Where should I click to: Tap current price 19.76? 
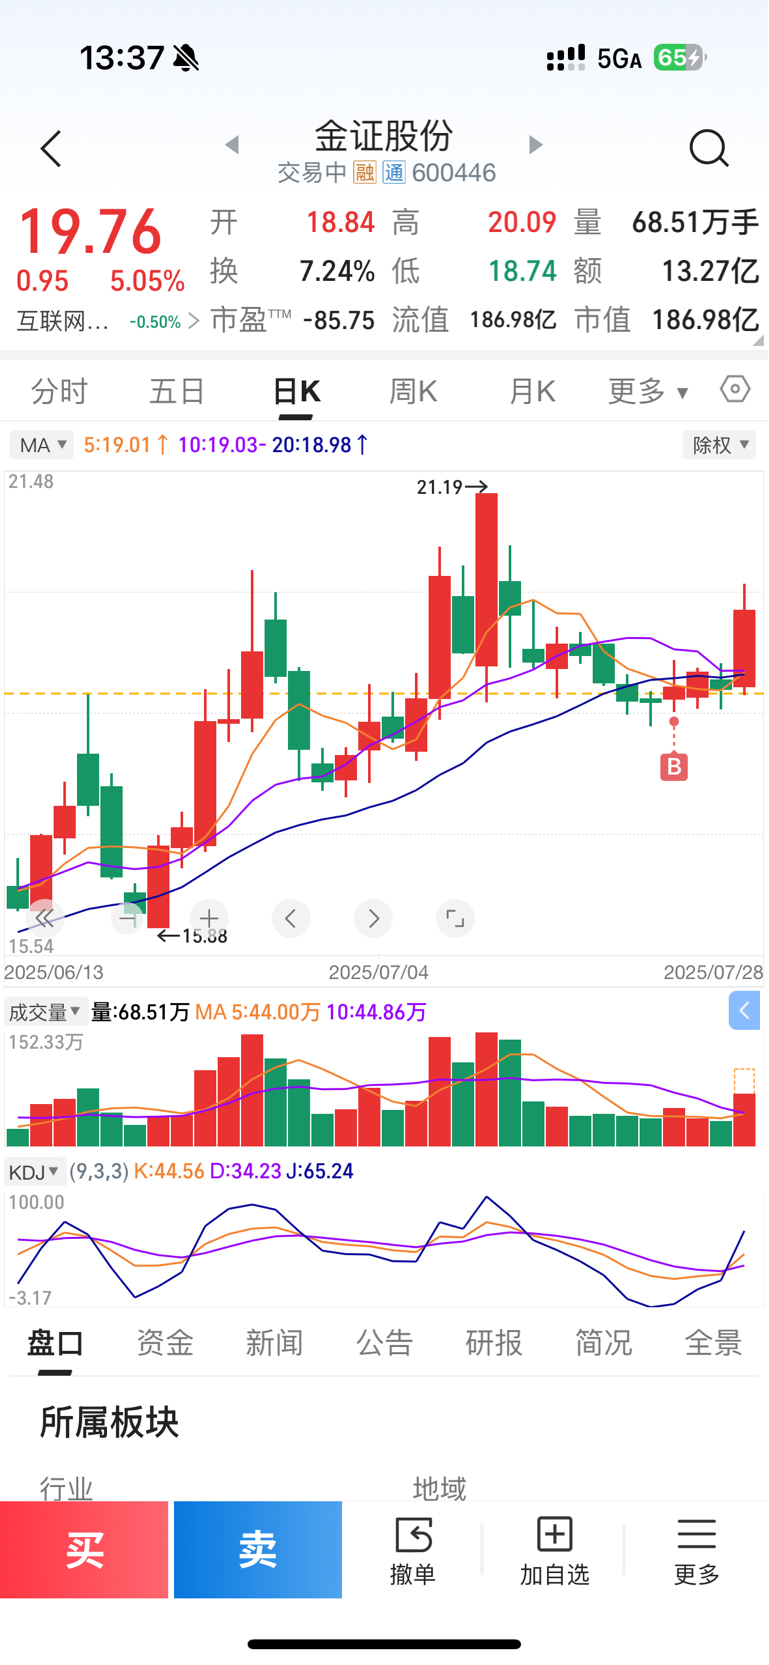click(x=90, y=232)
